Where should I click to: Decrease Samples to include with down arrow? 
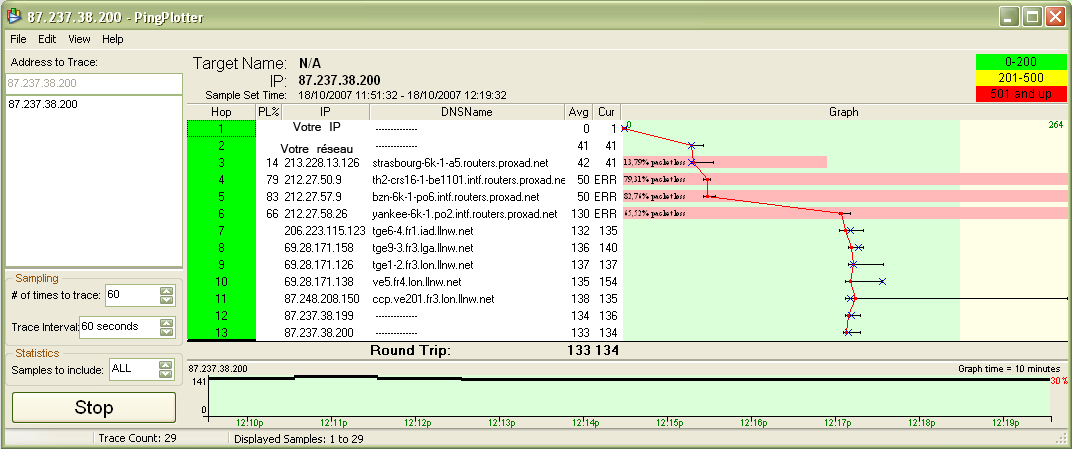coord(166,374)
